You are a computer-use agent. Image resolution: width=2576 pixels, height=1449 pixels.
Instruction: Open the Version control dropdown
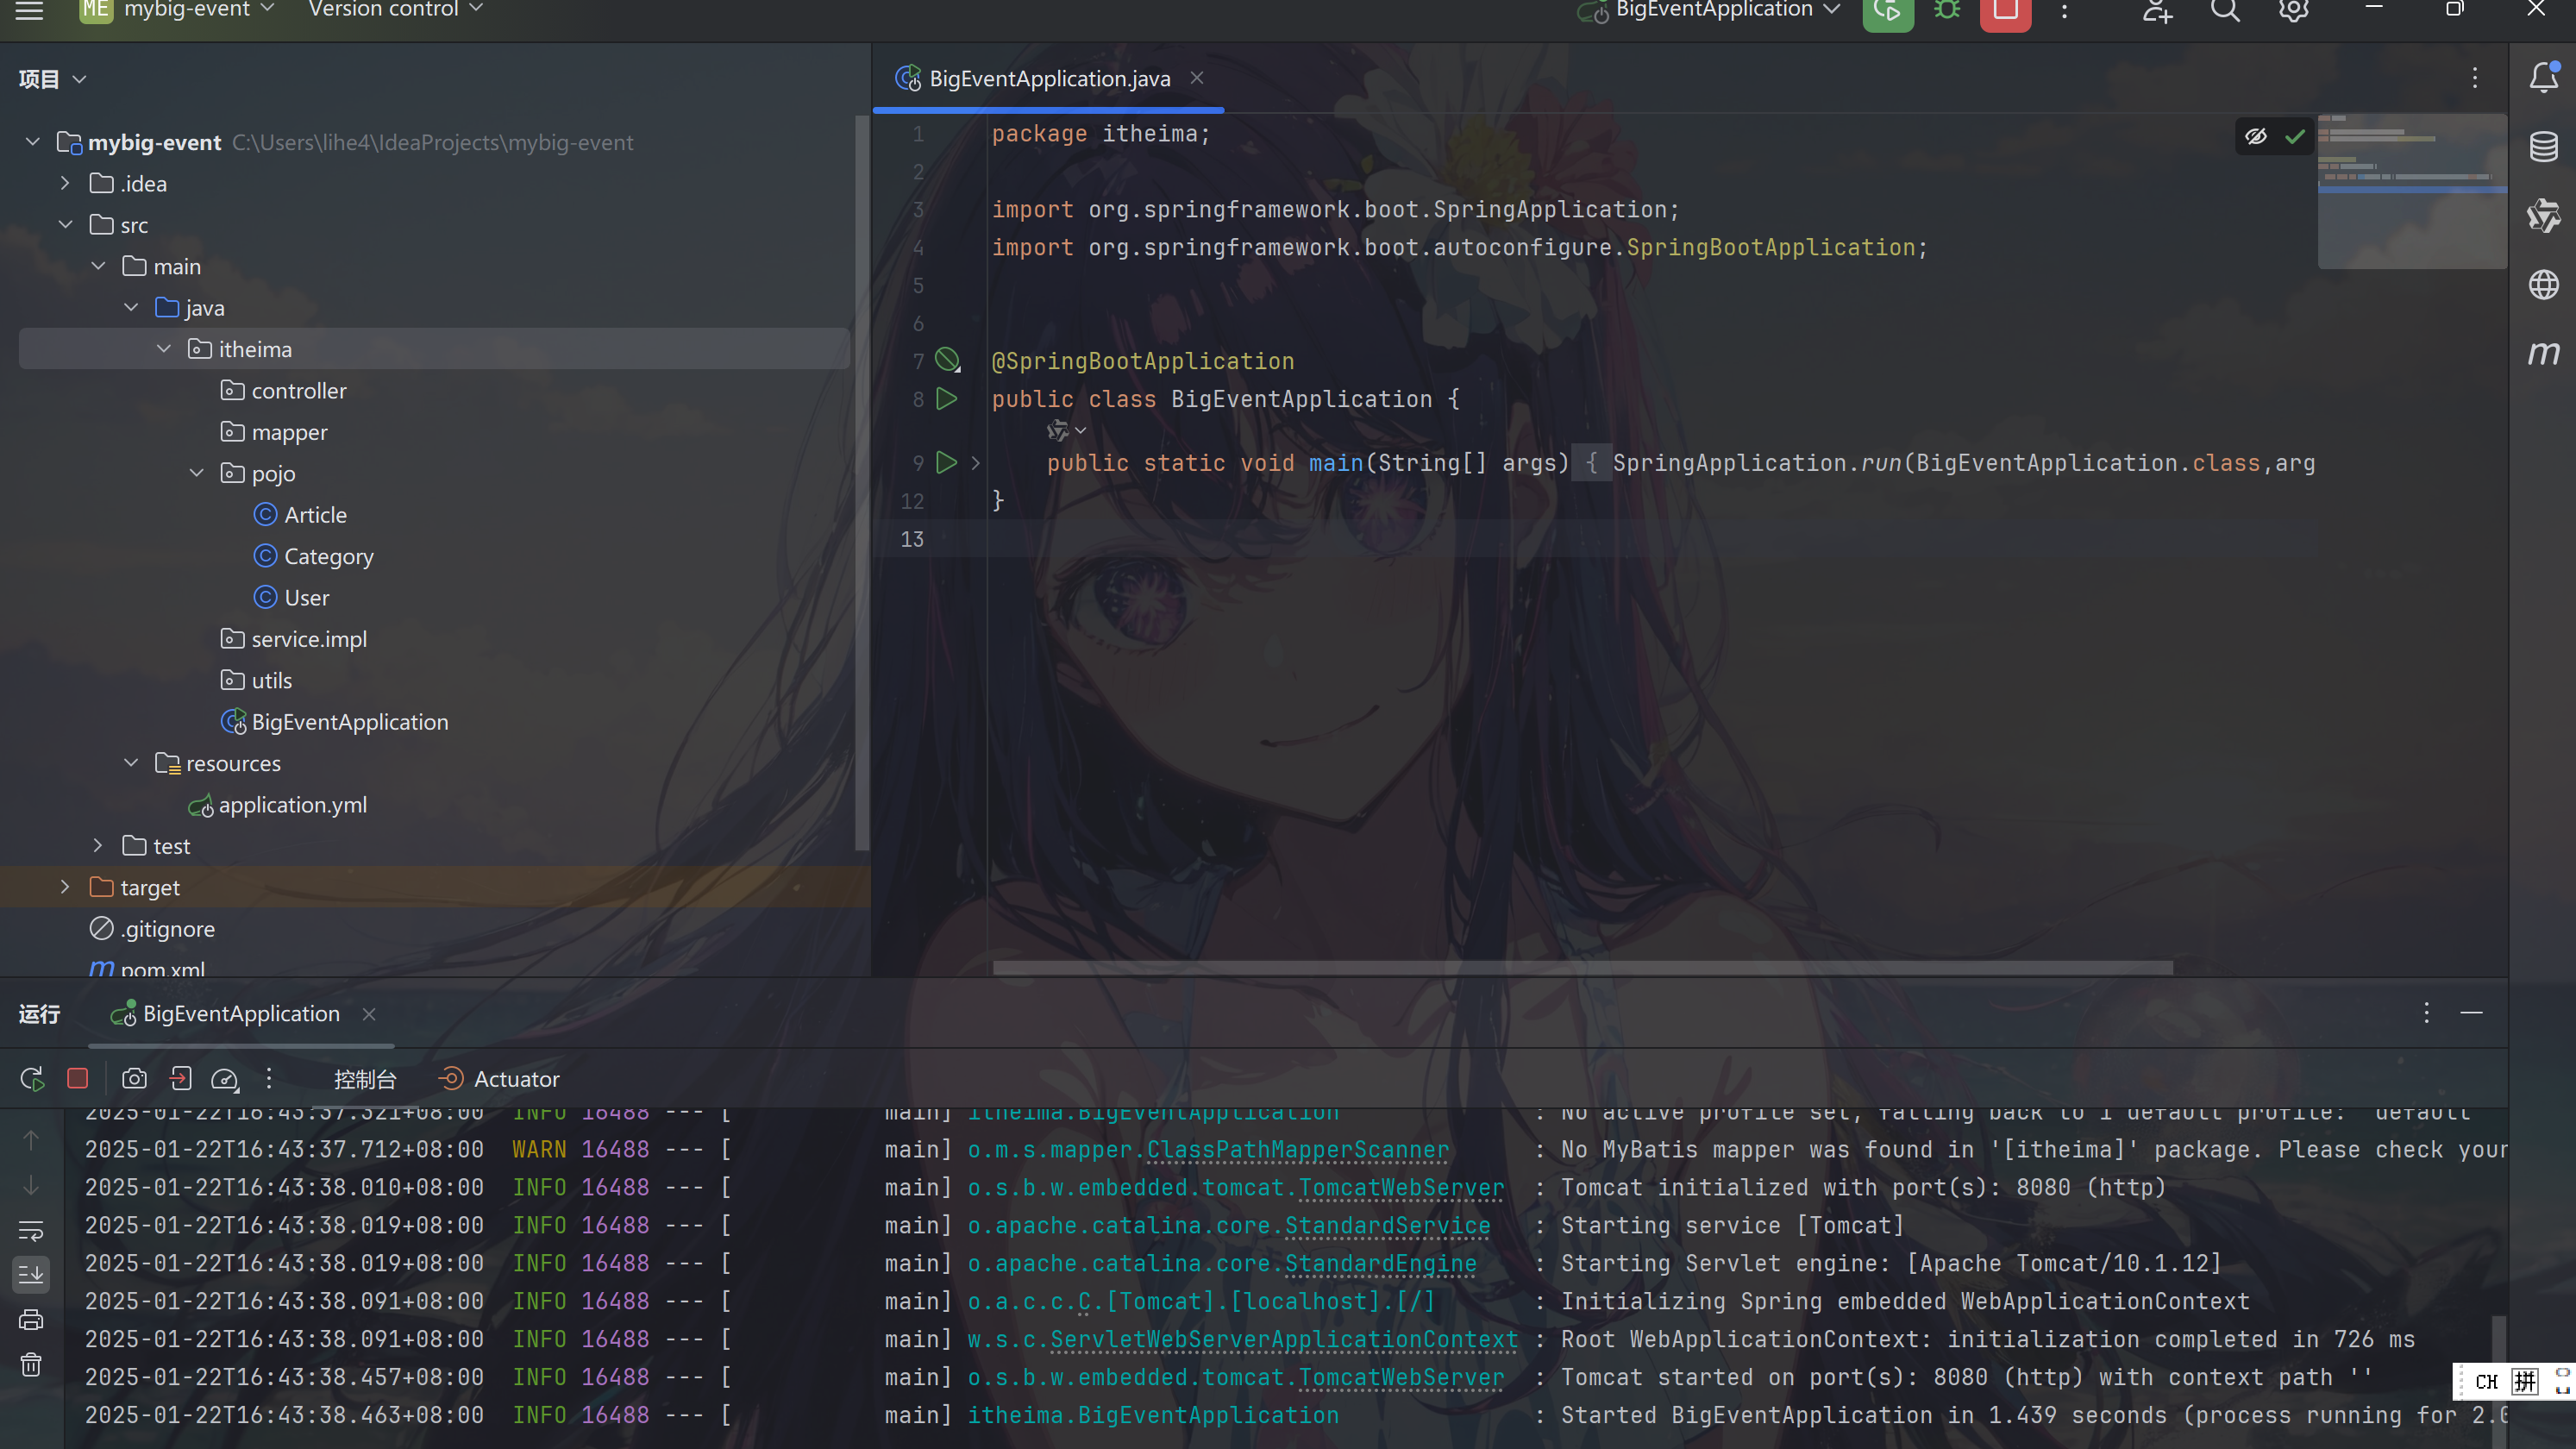click(395, 10)
